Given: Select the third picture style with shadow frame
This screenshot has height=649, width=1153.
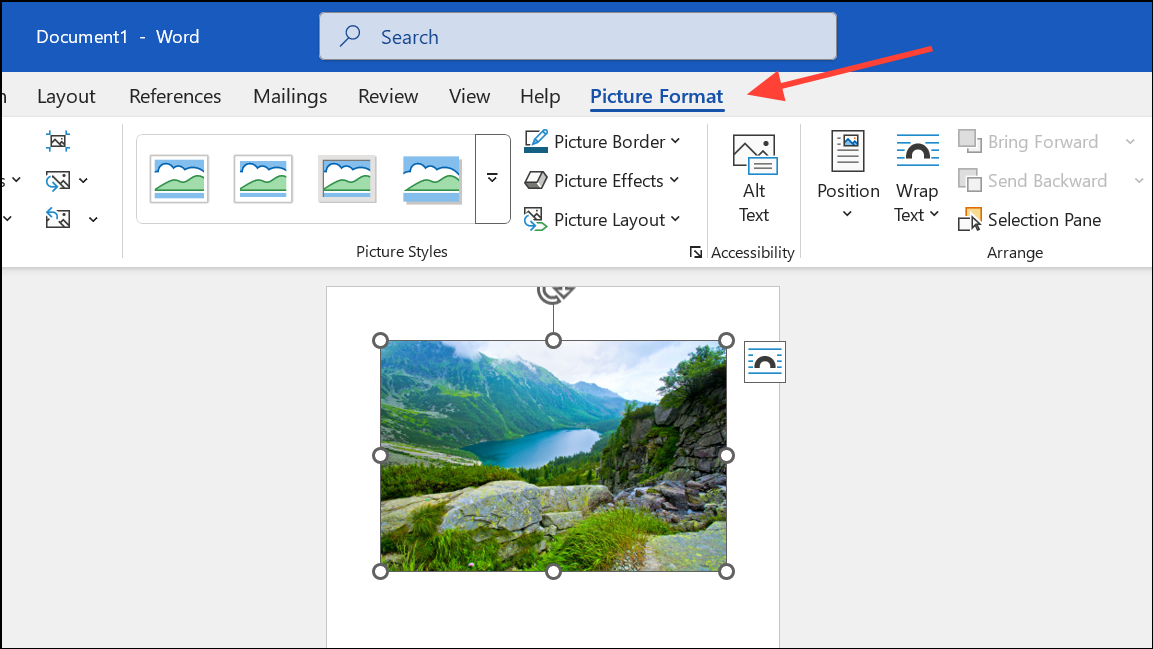Looking at the screenshot, I should [x=346, y=178].
